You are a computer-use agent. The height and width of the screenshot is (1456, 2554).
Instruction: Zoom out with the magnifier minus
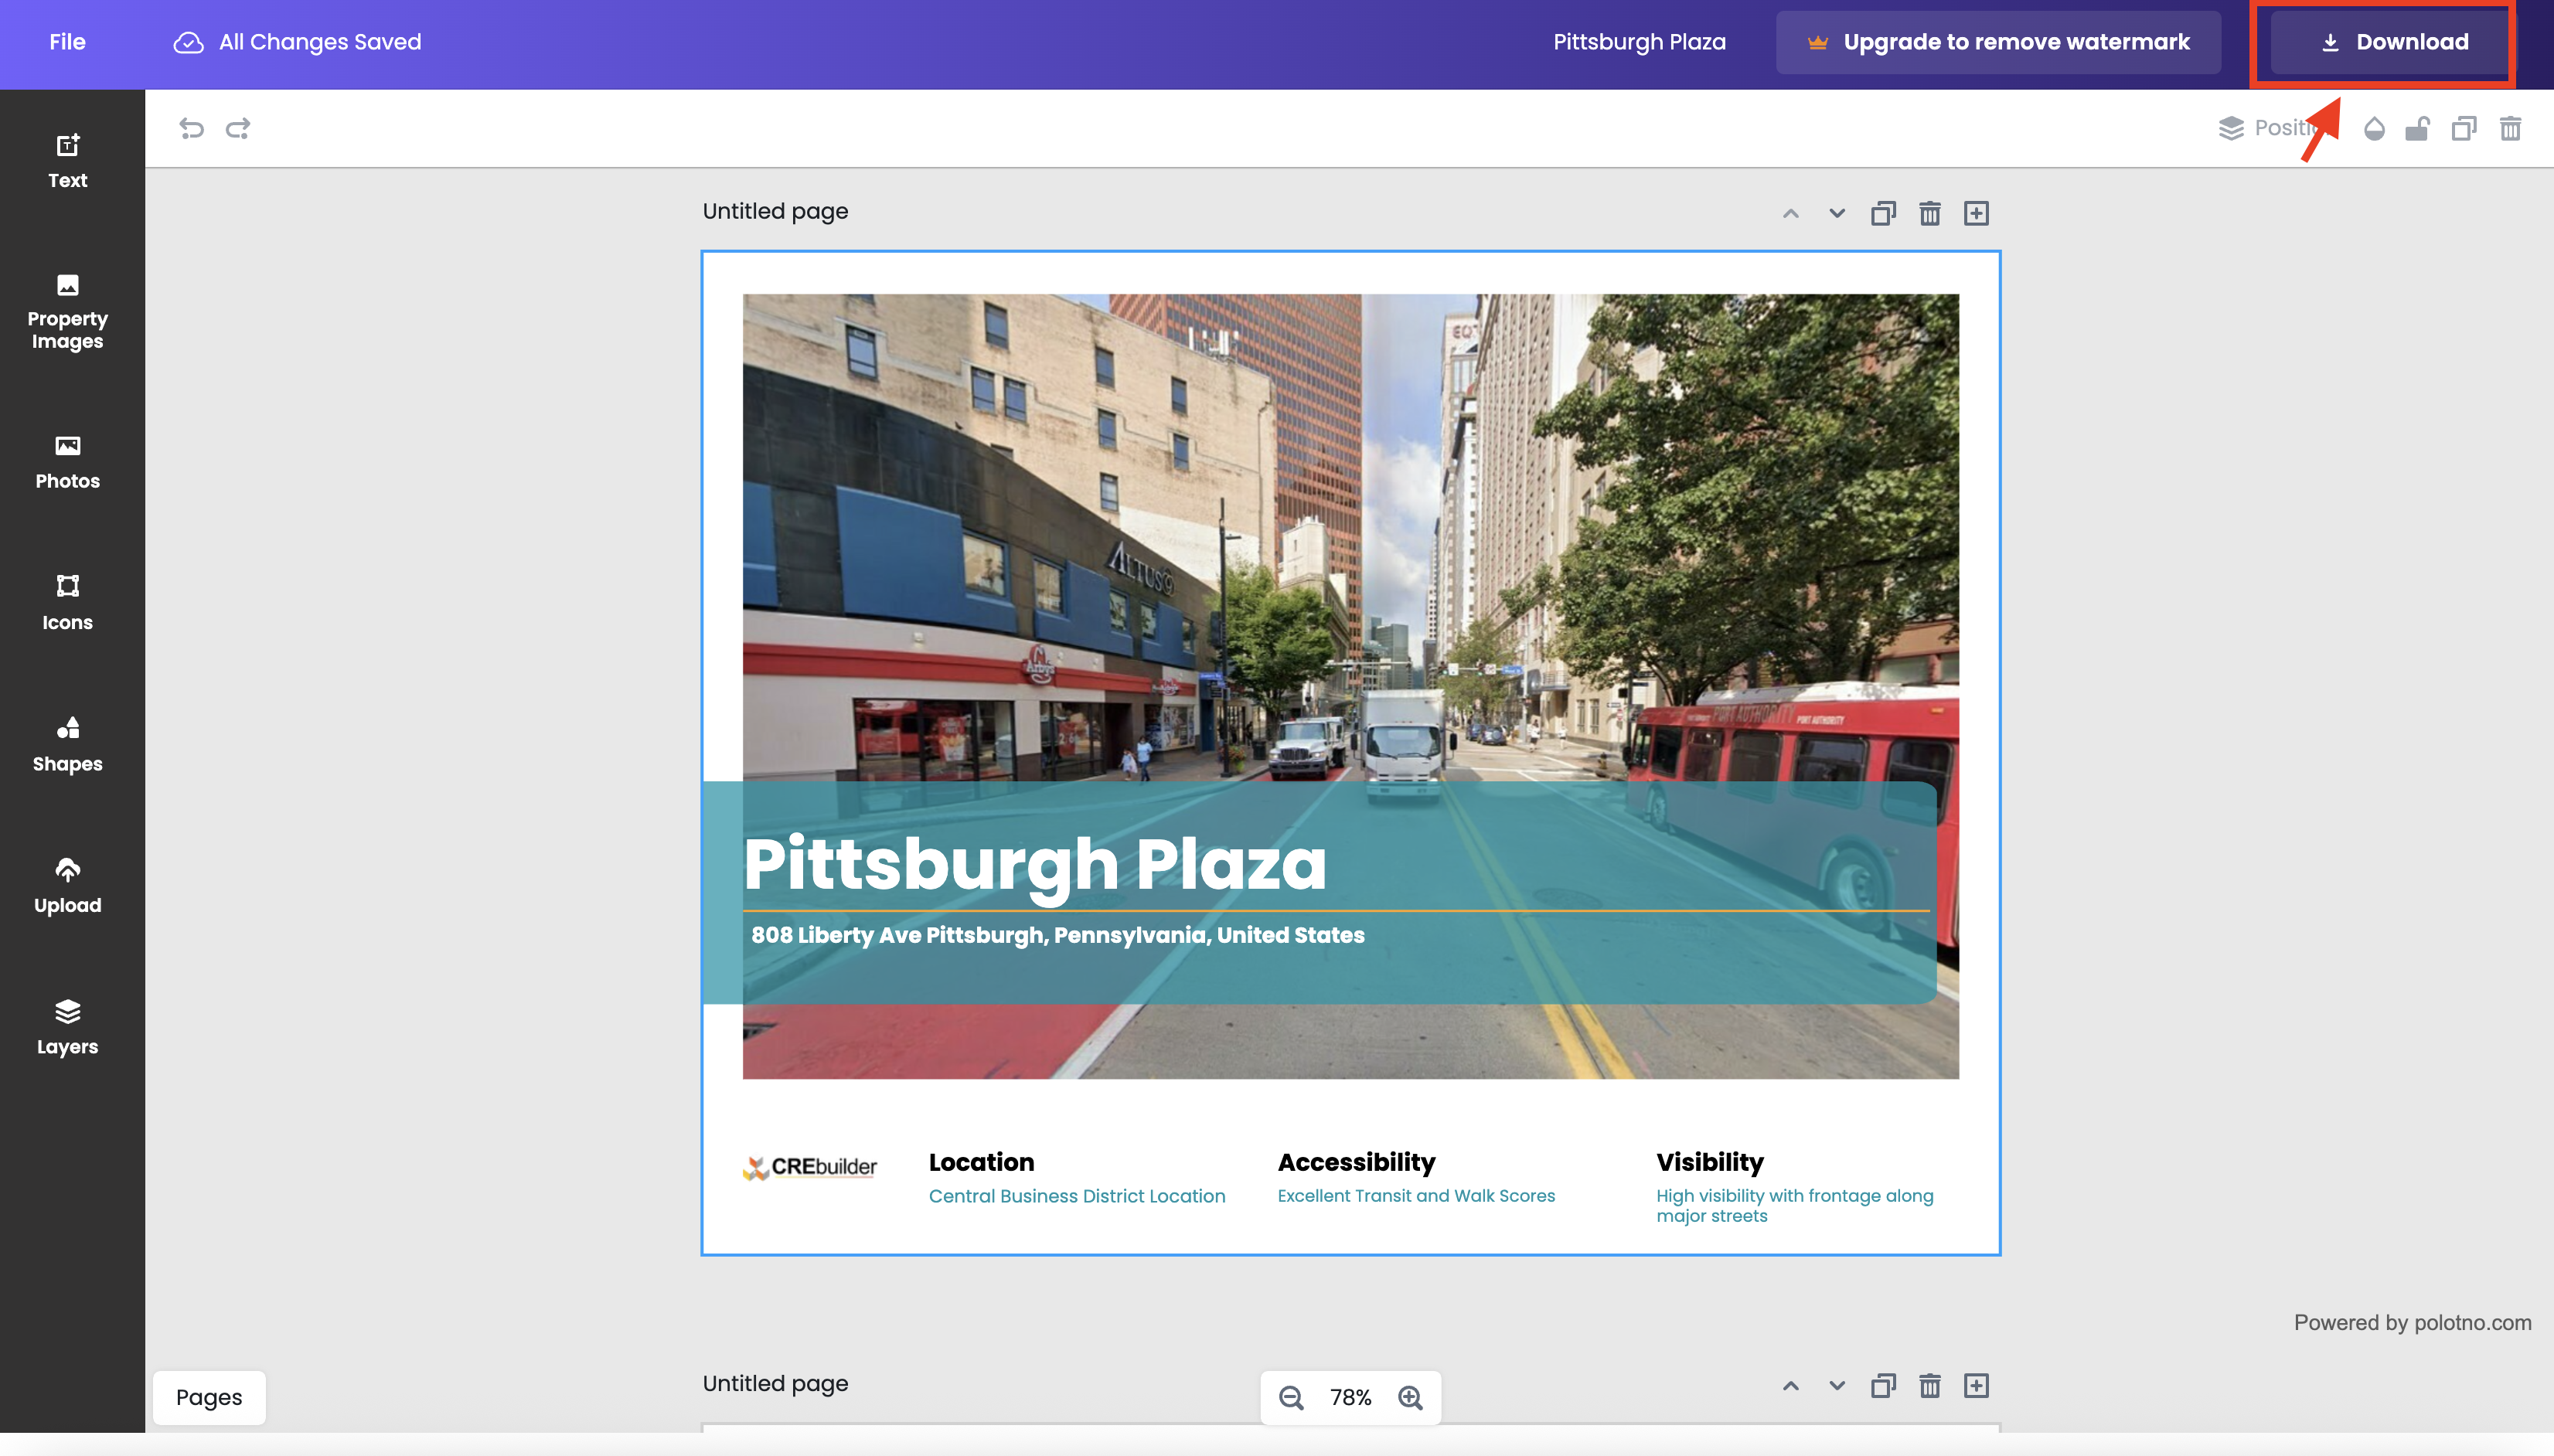click(x=1291, y=1397)
